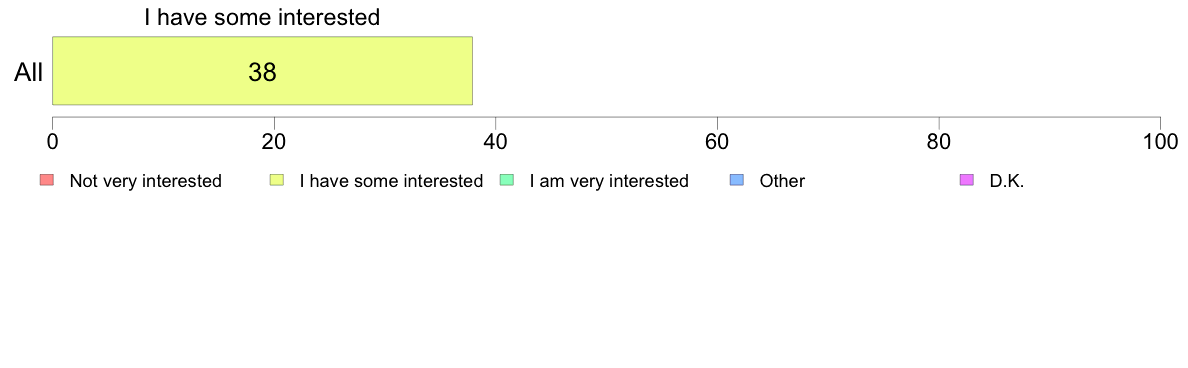Click the yellow I have some interested swatch
Viewport: 1188px width, 368px height.
(277, 180)
